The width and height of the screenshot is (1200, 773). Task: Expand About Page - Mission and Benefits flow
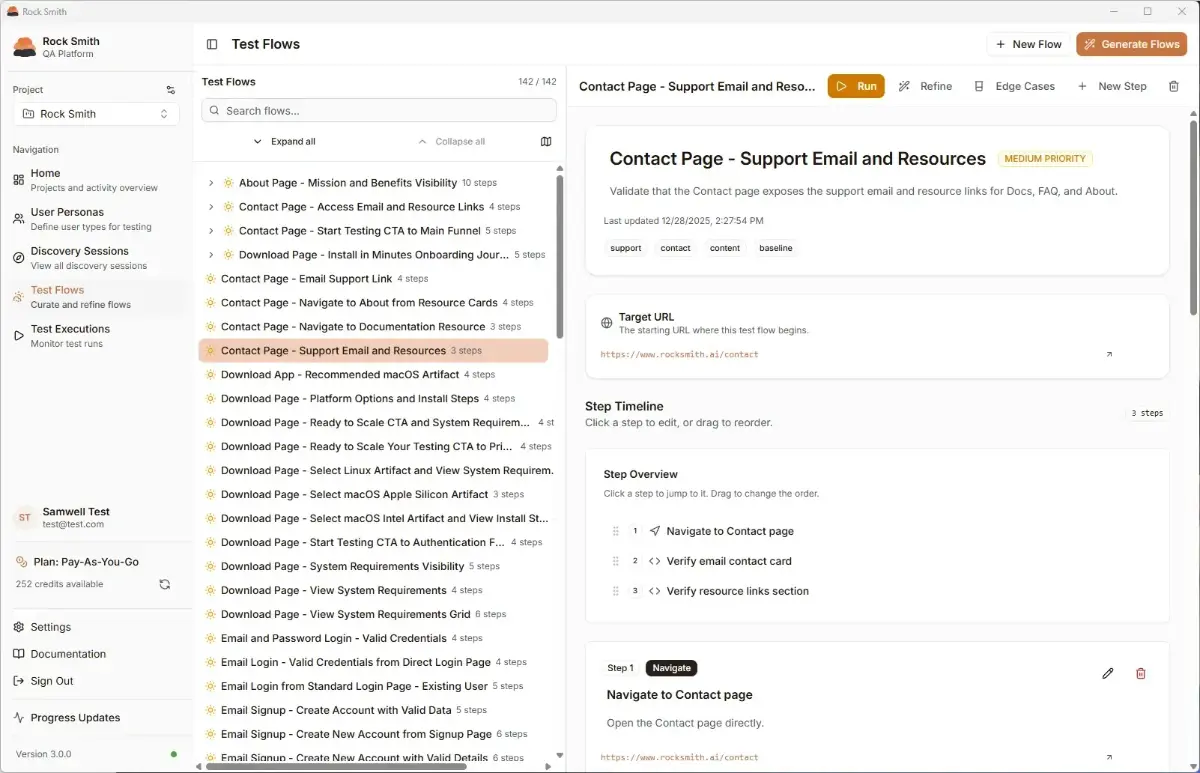click(211, 183)
